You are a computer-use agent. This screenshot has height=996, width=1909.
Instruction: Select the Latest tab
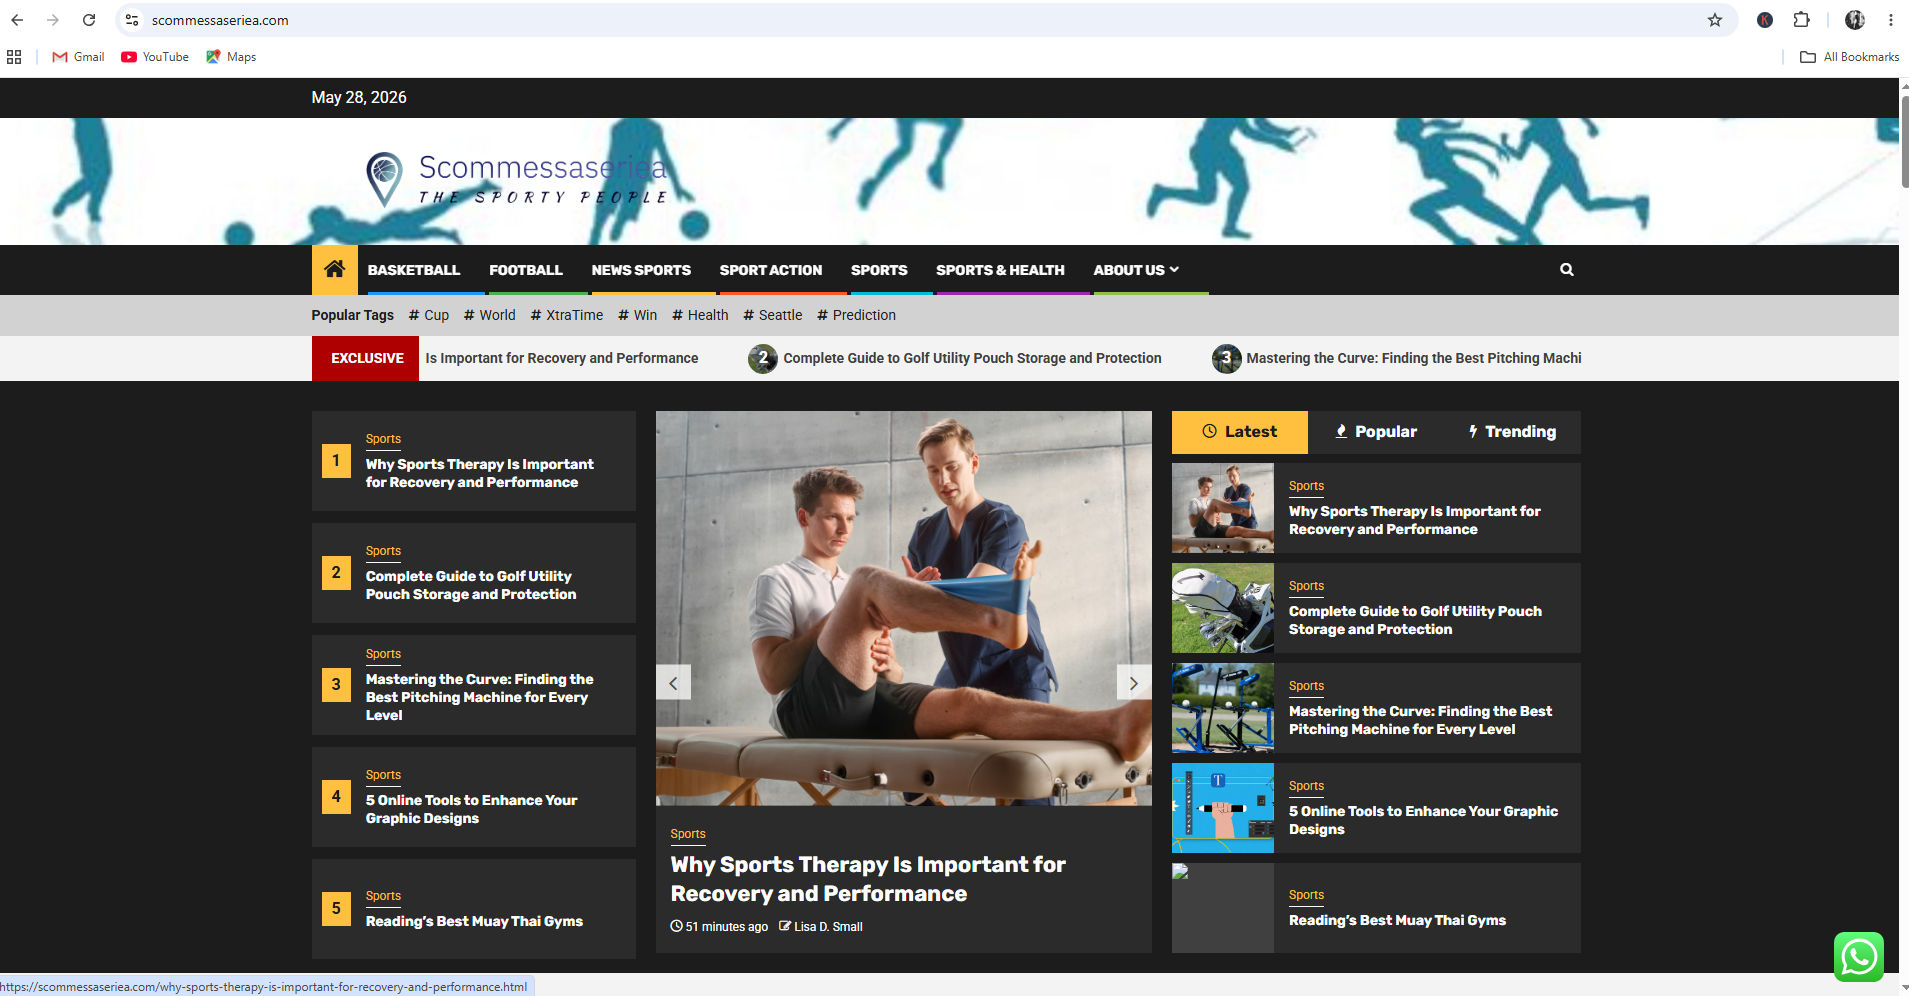tap(1240, 432)
